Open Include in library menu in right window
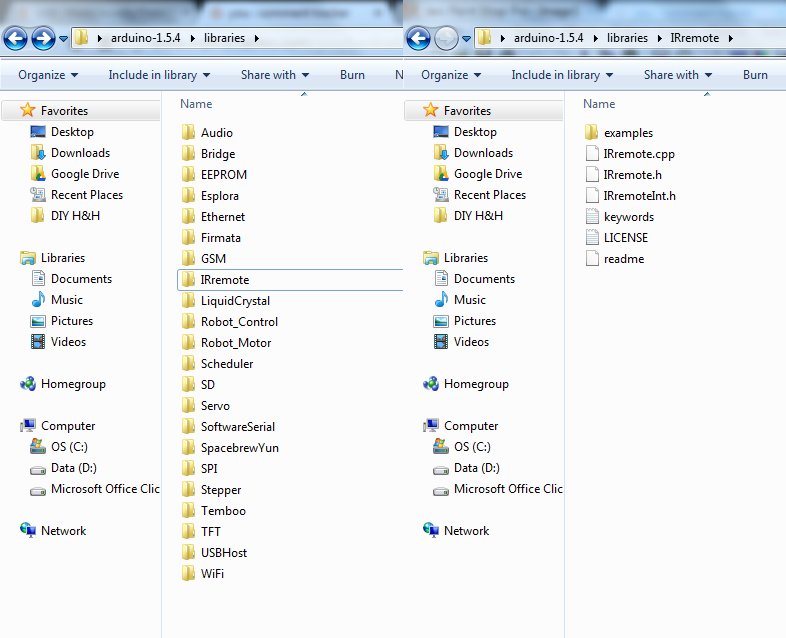Image resolution: width=786 pixels, height=638 pixels. click(562, 75)
